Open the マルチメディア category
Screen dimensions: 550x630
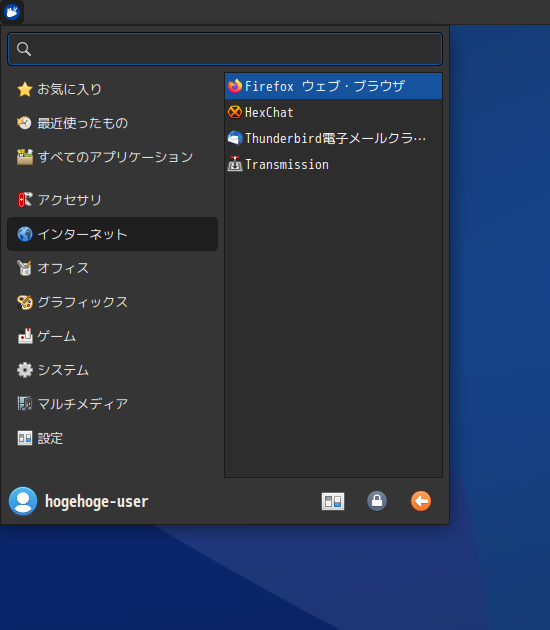click(x=112, y=404)
